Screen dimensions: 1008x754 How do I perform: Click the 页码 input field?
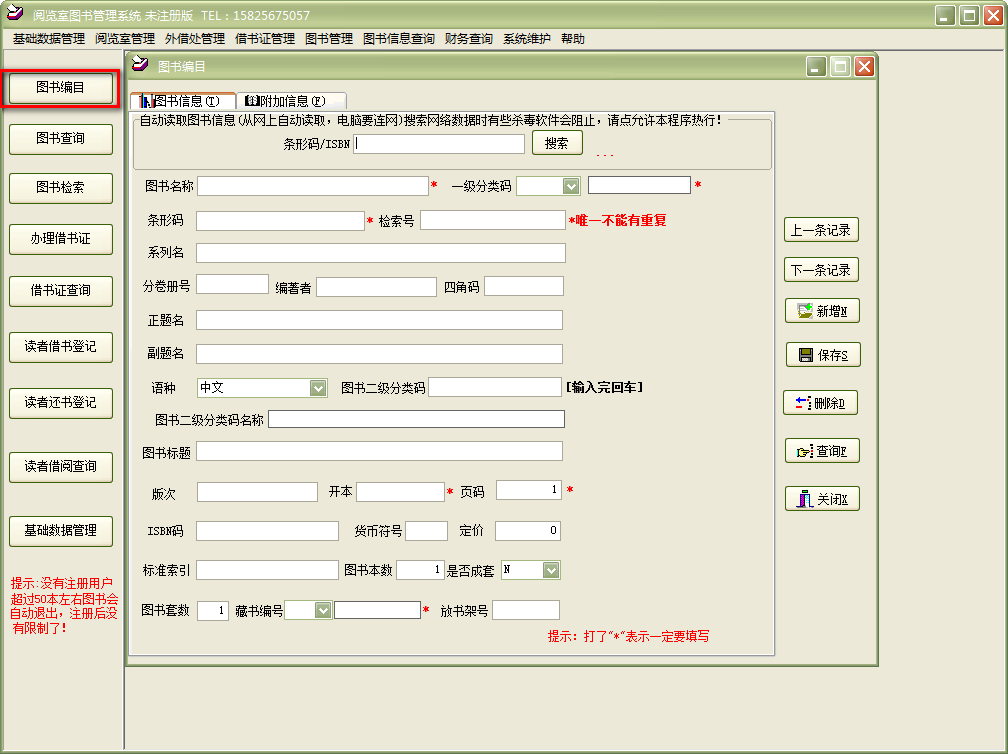tap(529, 490)
